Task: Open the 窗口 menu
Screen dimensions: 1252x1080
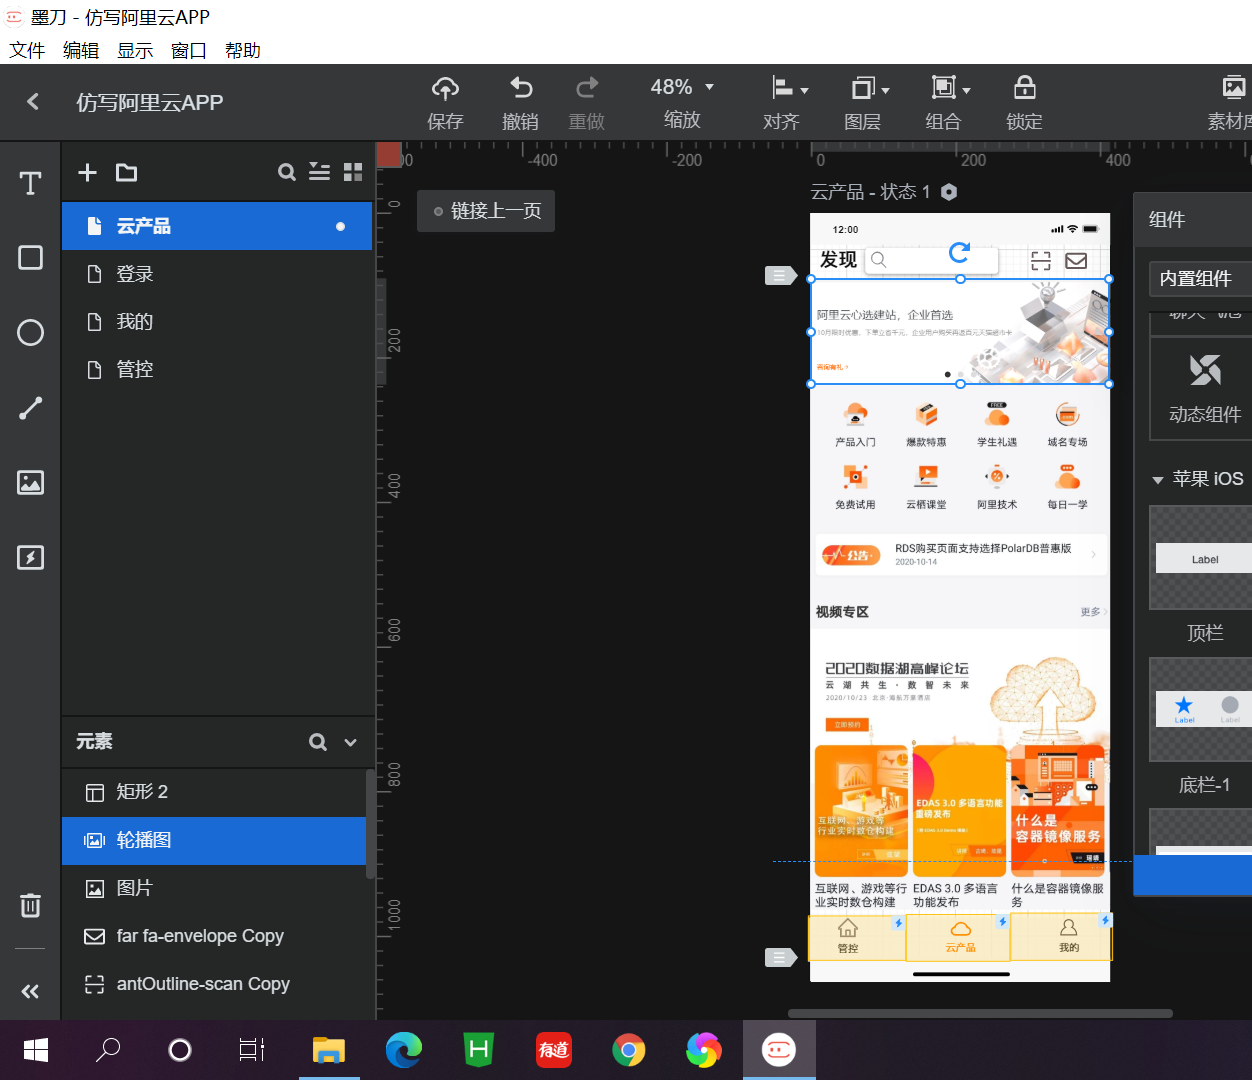Action: pos(189,50)
